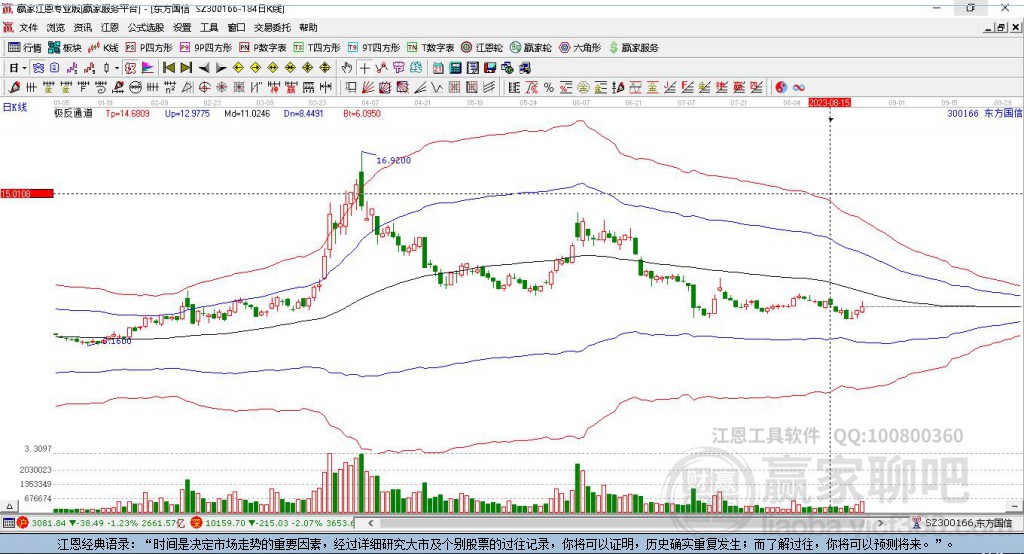
Task: Expand the 日 period dropdown arrow
Action: click(24, 68)
